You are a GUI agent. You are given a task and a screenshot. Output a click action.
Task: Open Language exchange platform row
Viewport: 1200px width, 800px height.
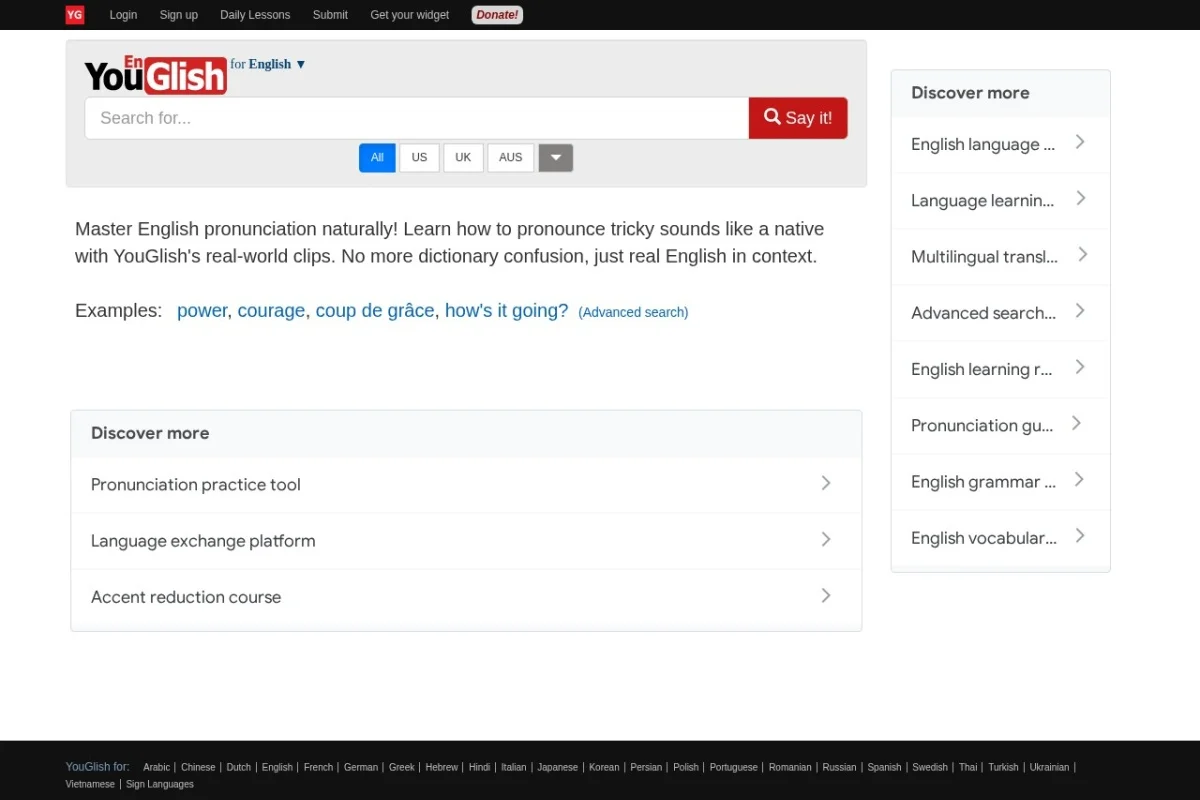tap(466, 541)
